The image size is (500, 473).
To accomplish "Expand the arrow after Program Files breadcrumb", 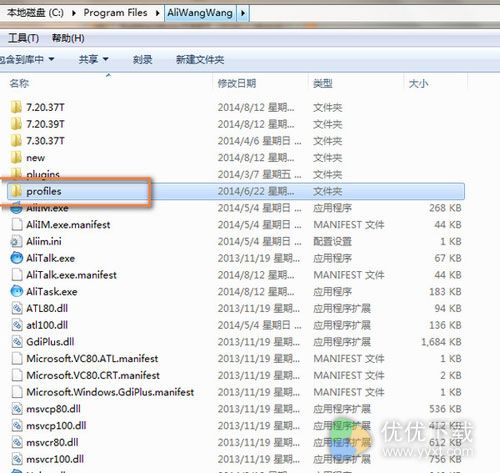I will click(x=157, y=13).
